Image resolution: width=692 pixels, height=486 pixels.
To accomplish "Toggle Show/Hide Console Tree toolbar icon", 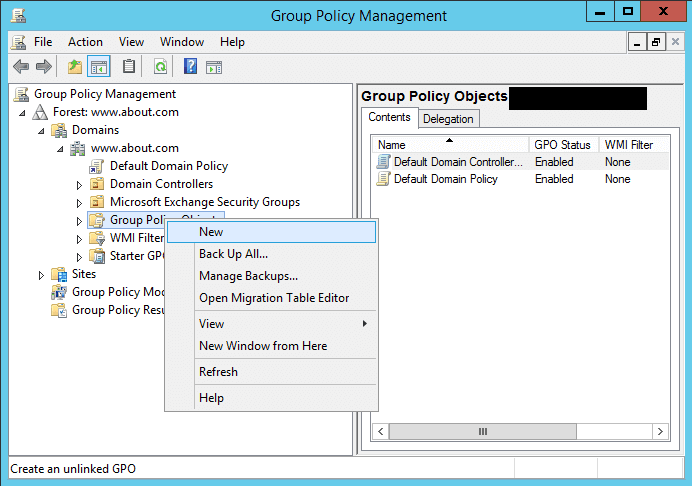I will 99,67.
